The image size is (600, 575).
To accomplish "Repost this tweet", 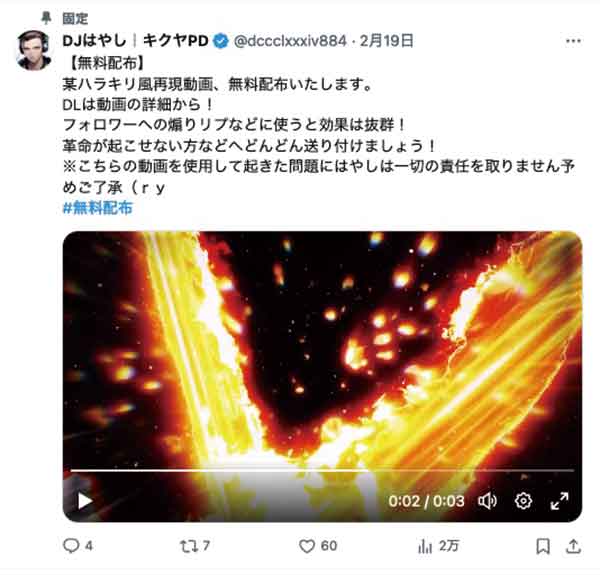I will (x=195, y=546).
